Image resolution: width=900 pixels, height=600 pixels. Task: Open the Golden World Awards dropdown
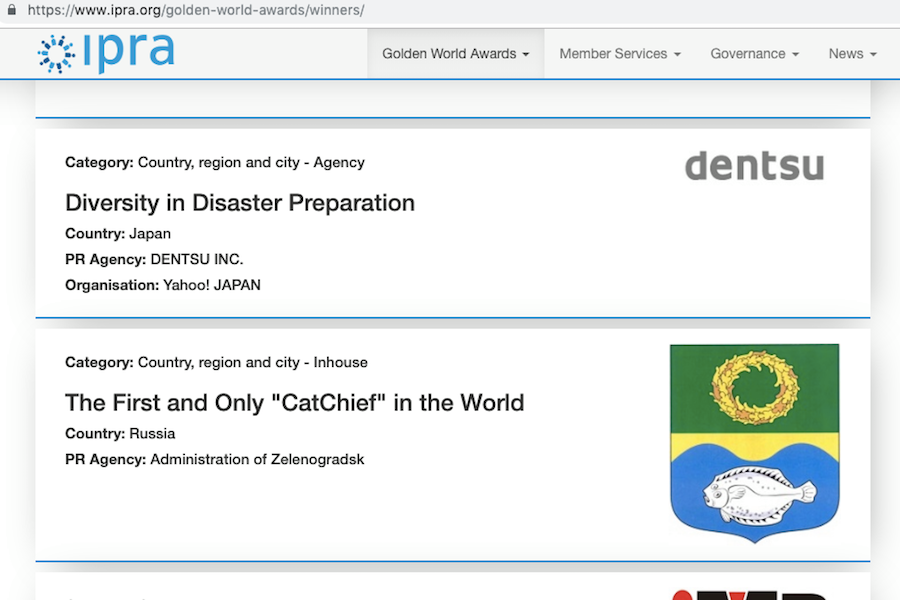[455, 54]
